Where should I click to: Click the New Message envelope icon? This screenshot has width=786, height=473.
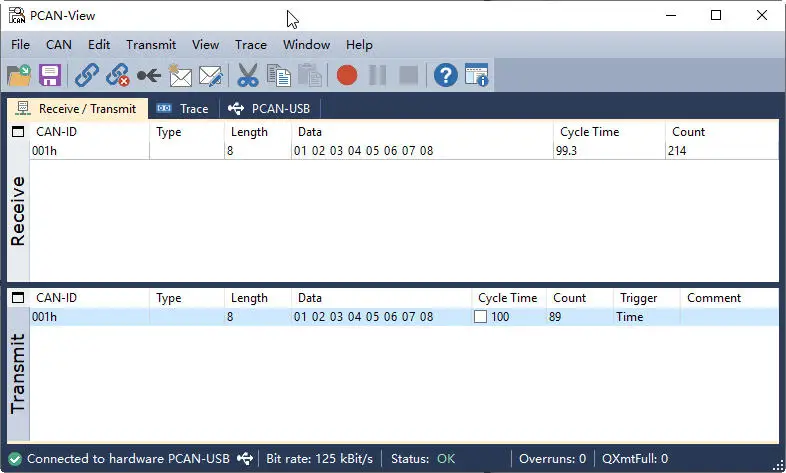179,76
